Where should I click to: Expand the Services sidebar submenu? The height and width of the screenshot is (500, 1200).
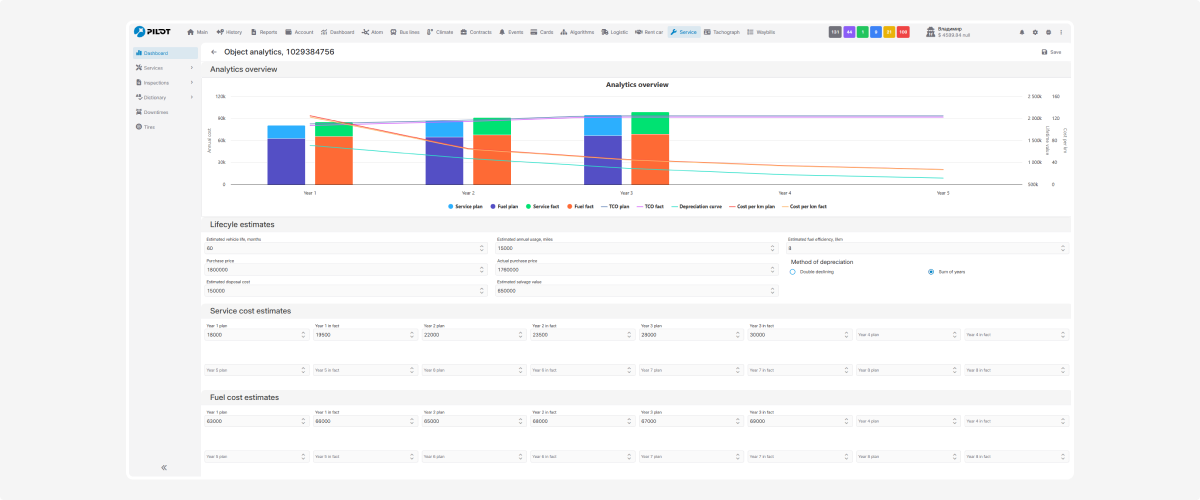tap(191, 68)
